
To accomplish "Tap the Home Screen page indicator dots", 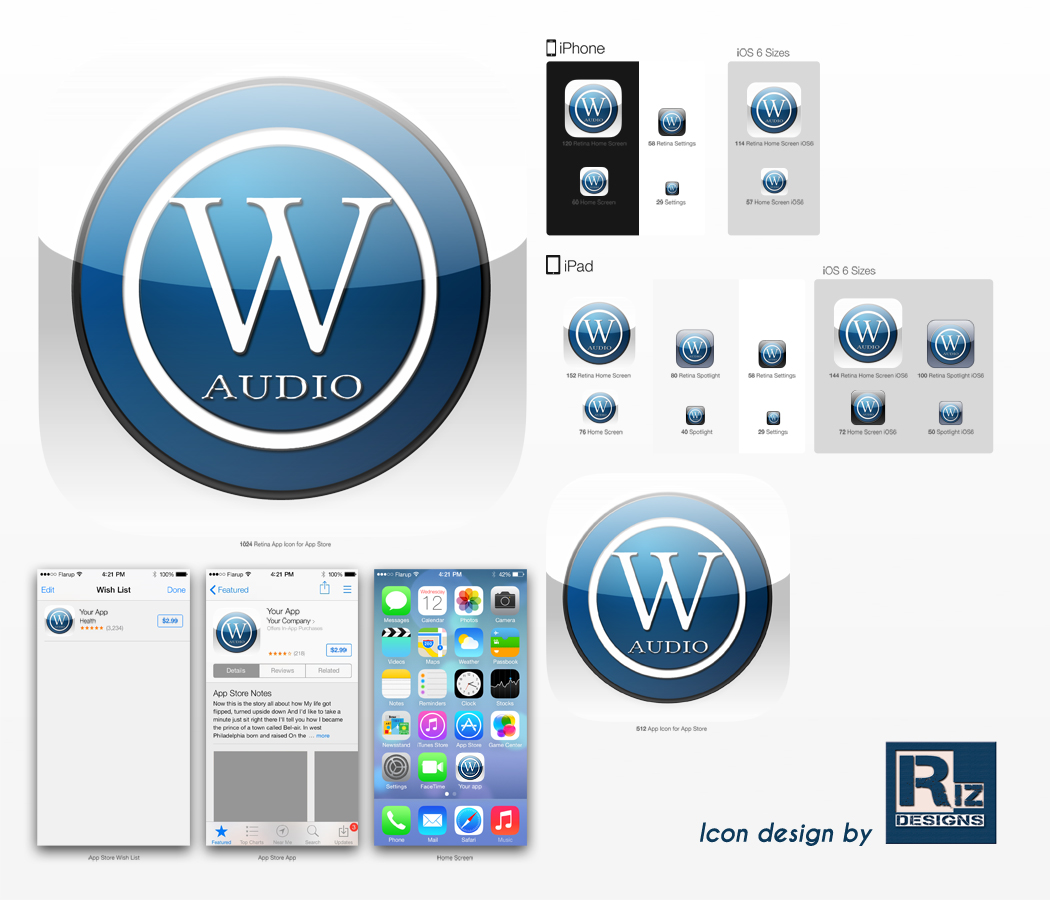I will [451, 794].
